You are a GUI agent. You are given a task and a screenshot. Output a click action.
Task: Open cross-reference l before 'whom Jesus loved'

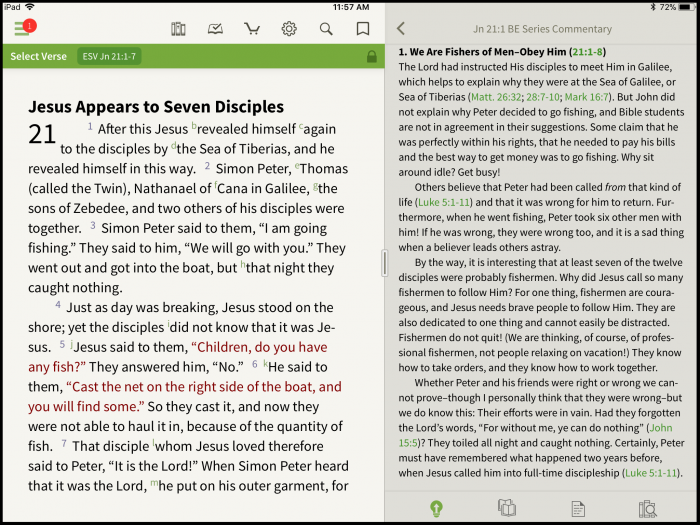coord(154,443)
